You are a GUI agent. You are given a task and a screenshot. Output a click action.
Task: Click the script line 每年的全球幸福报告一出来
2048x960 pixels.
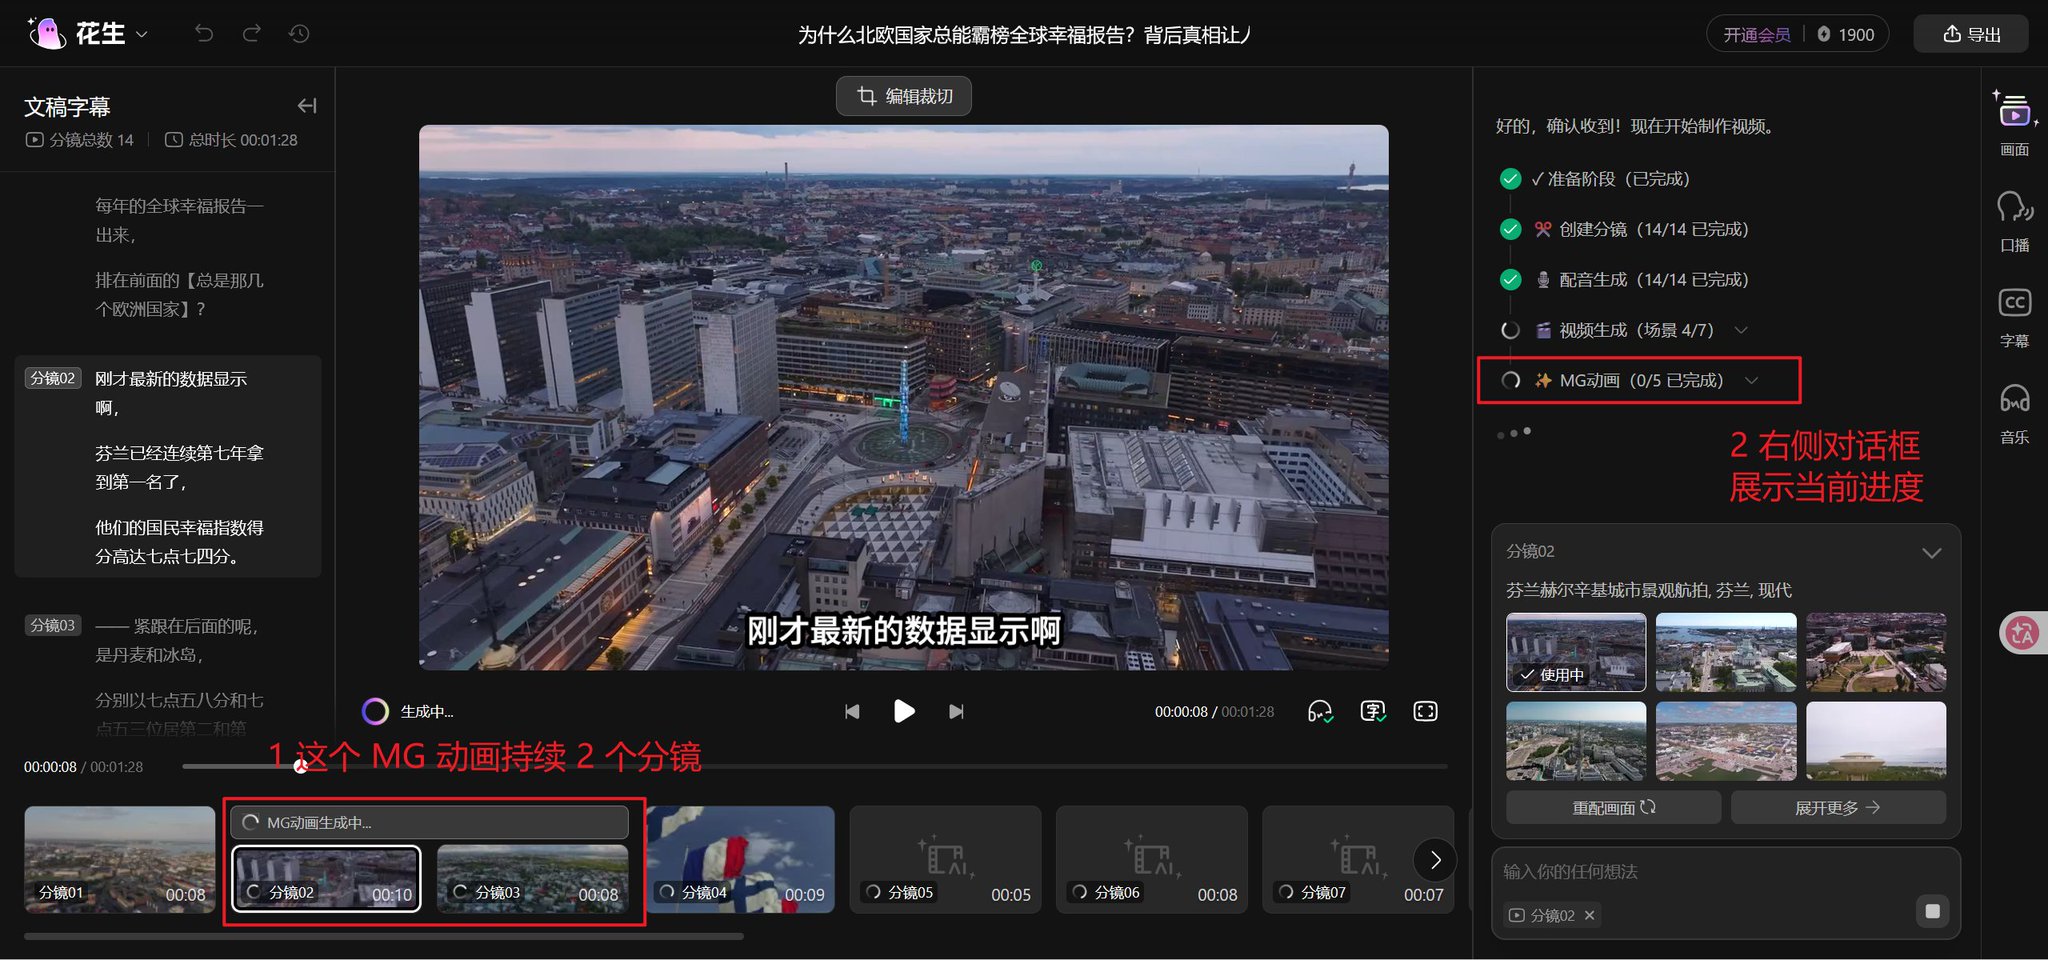point(179,220)
